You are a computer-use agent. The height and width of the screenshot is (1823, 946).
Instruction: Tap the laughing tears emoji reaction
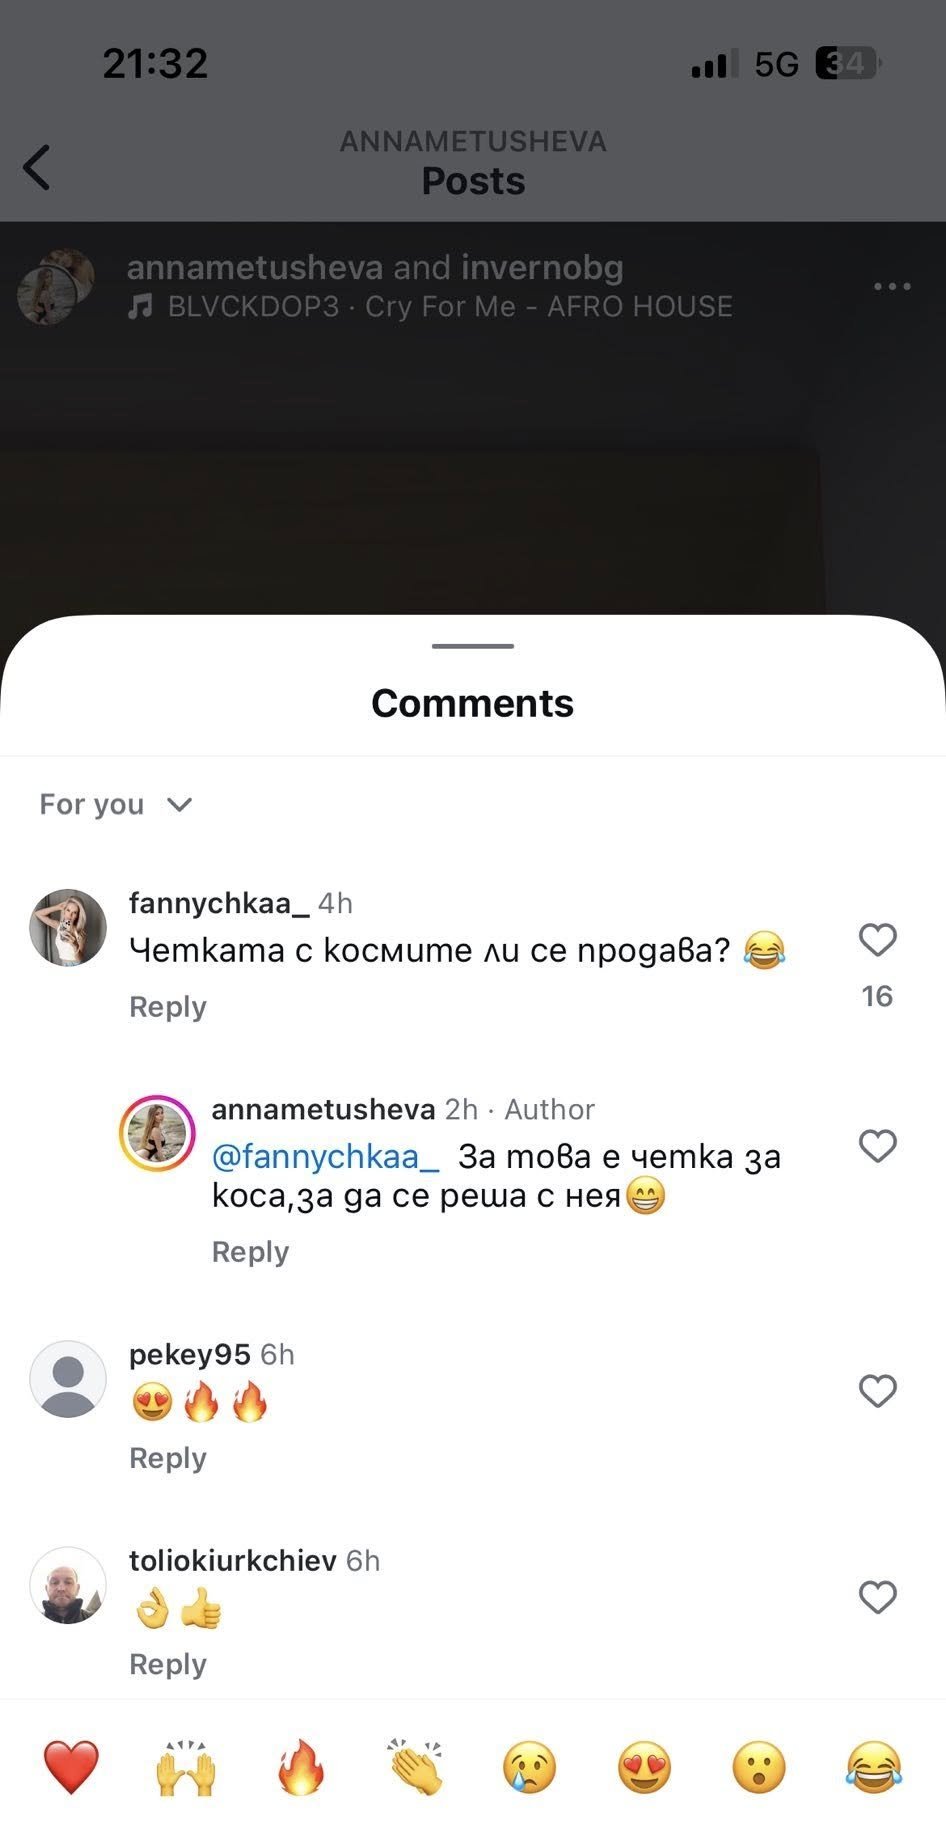pyautogui.click(x=873, y=1766)
